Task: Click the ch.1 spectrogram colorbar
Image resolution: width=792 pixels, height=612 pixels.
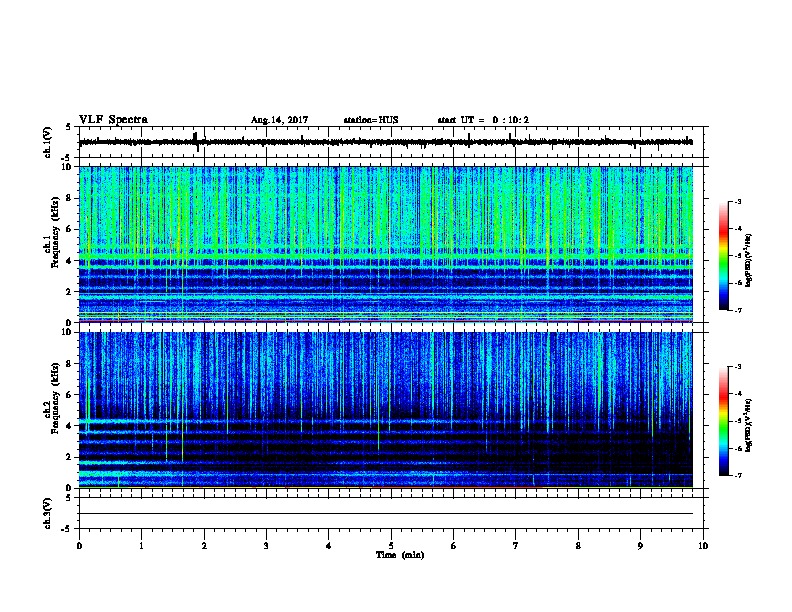Action: 723,256
